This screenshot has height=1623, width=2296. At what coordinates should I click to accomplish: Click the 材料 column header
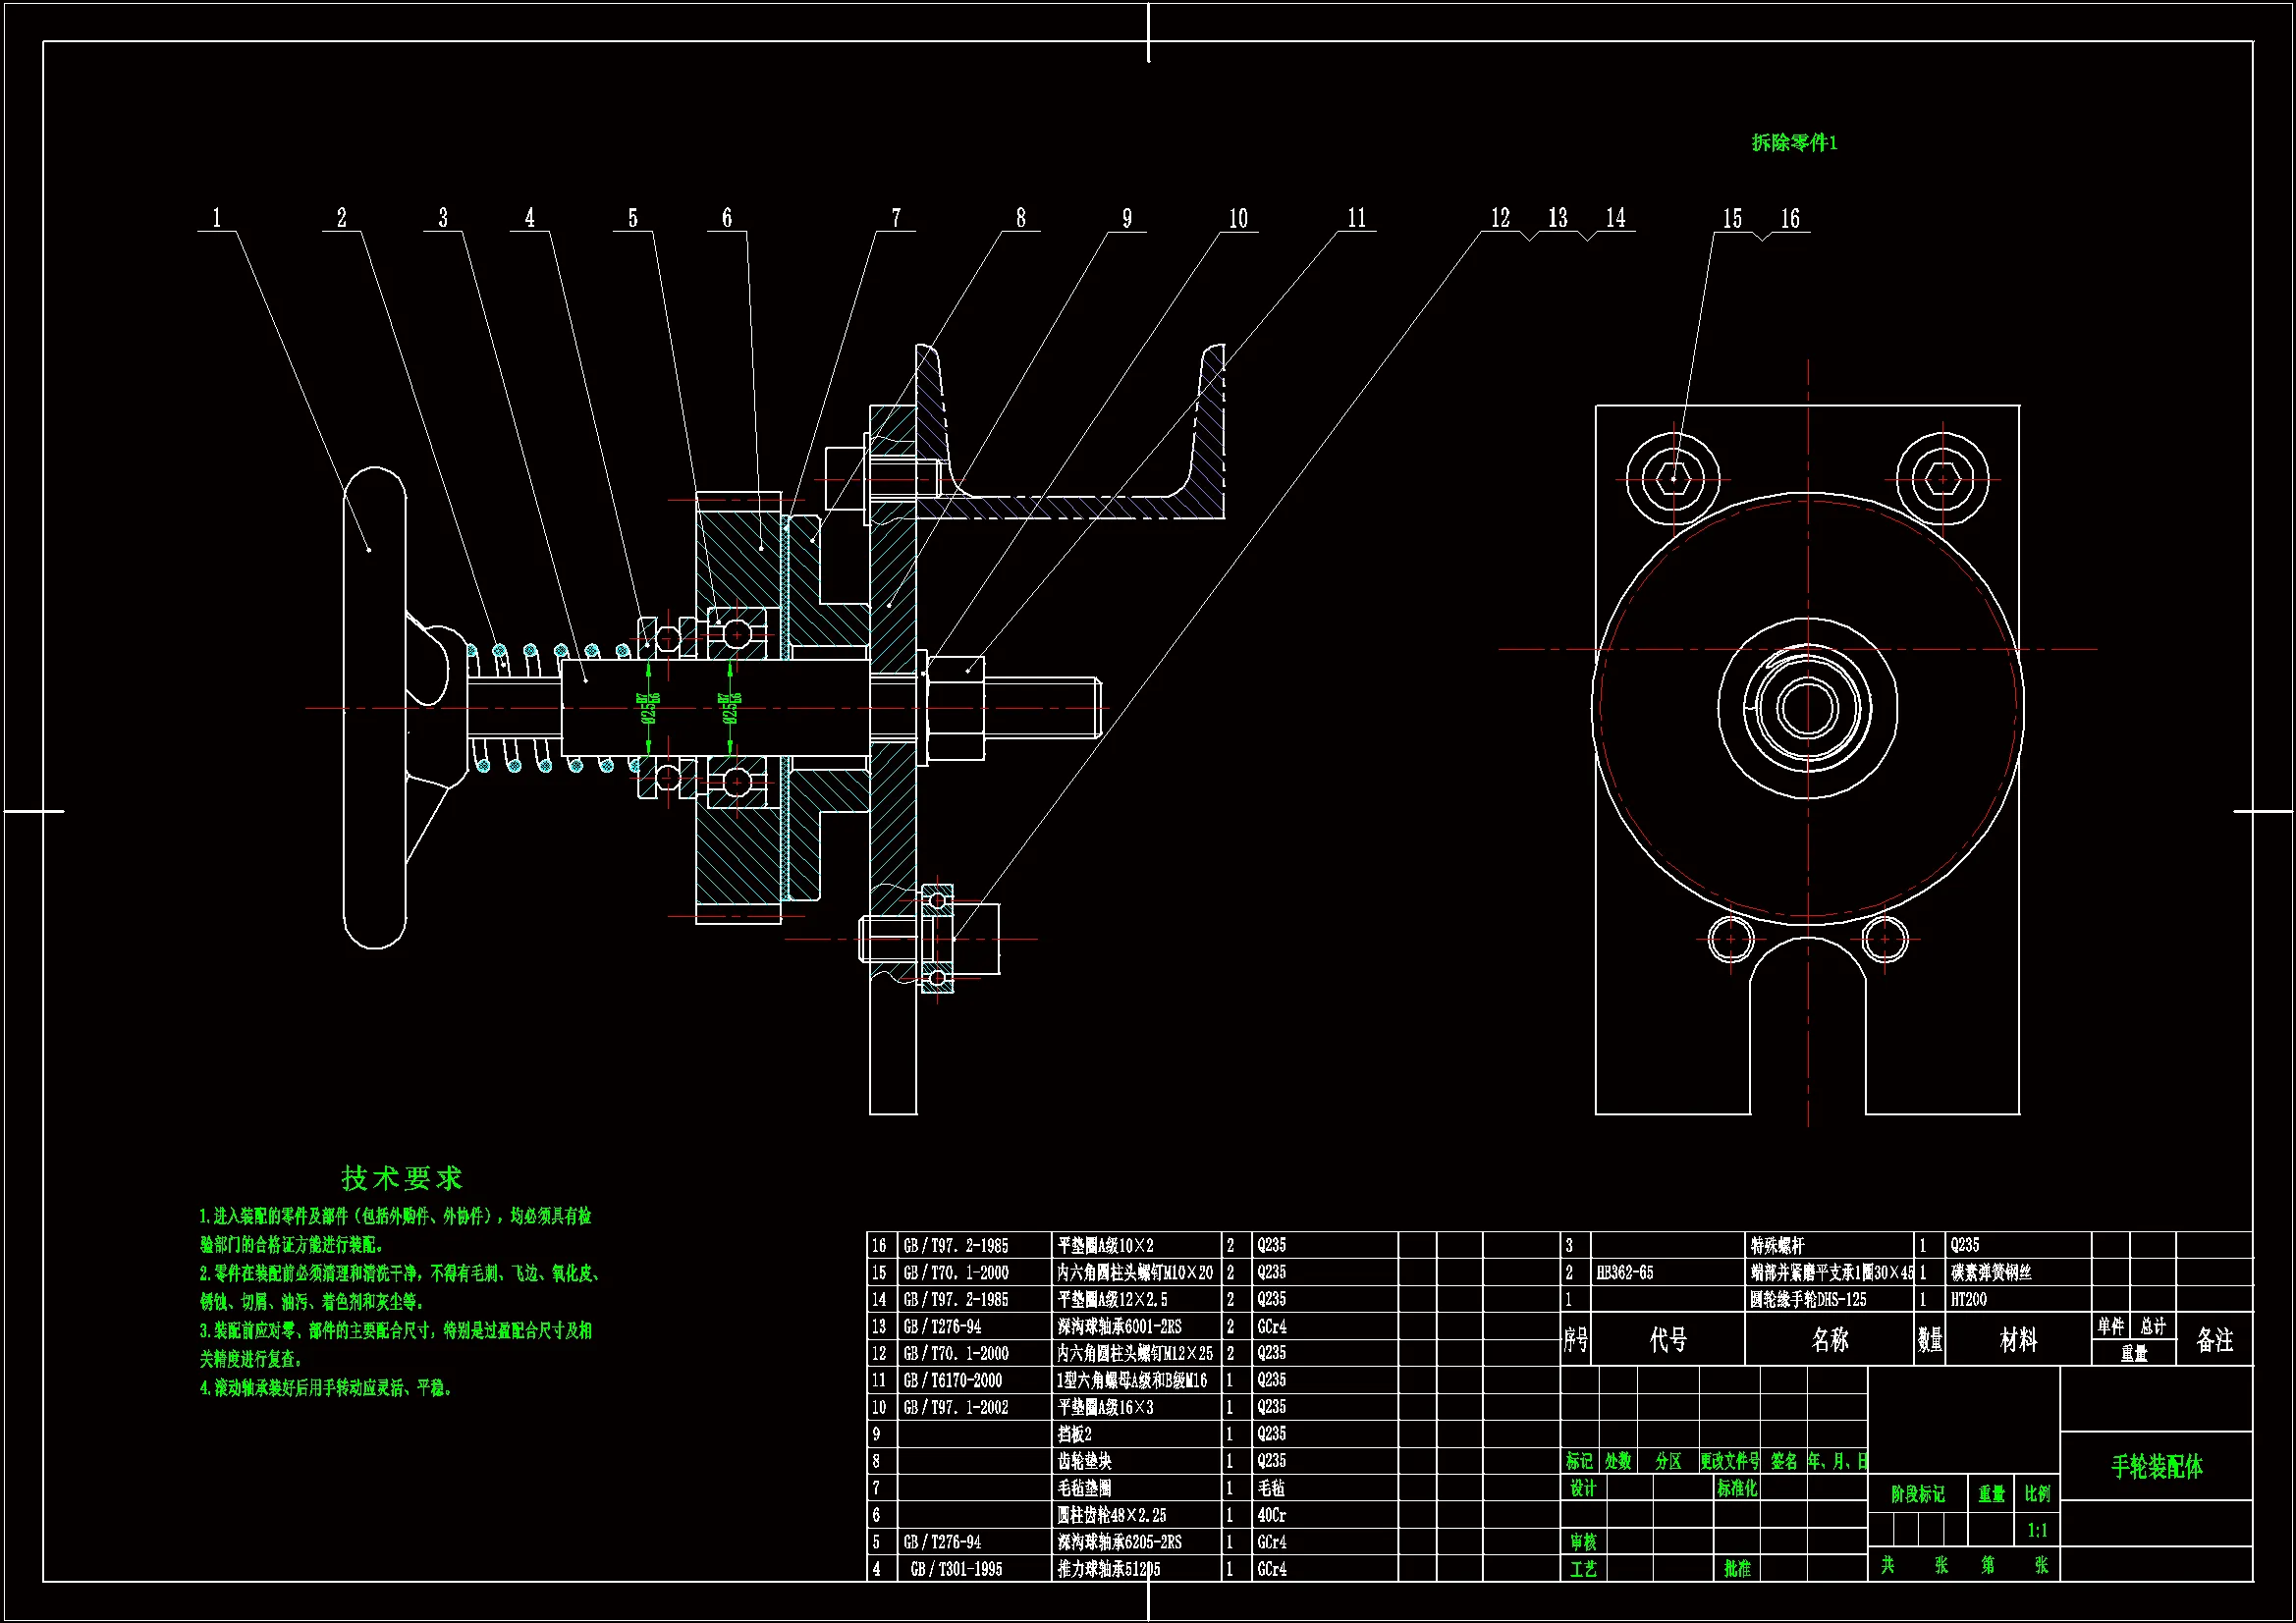click(2018, 1340)
